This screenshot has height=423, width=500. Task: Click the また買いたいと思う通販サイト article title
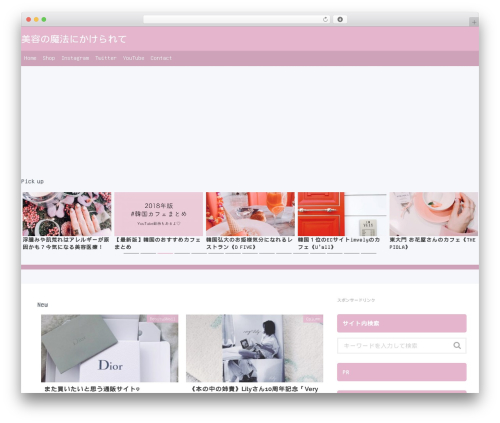point(92,389)
